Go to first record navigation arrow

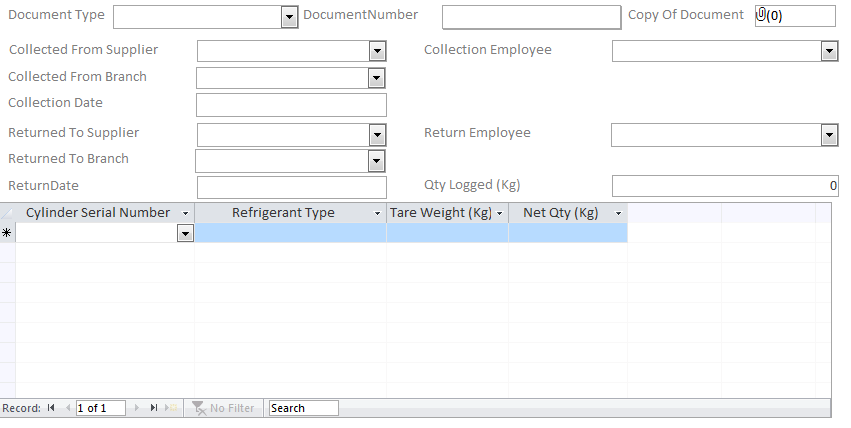coord(51,408)
